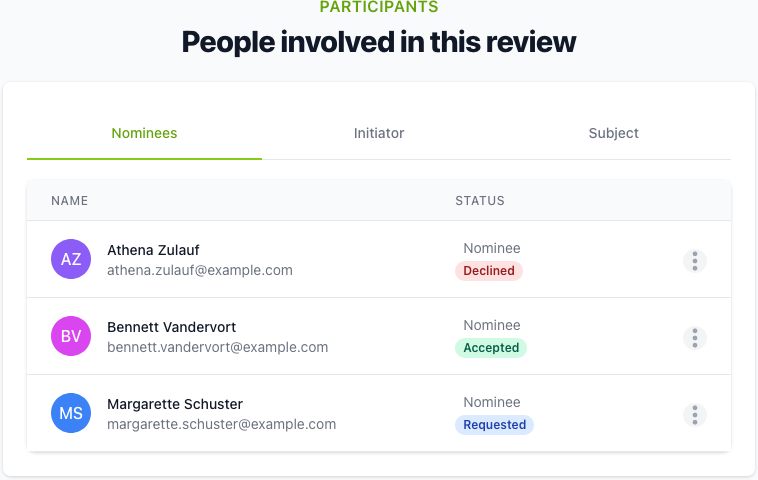Click the STATUS column header

[x=480, y=201]
